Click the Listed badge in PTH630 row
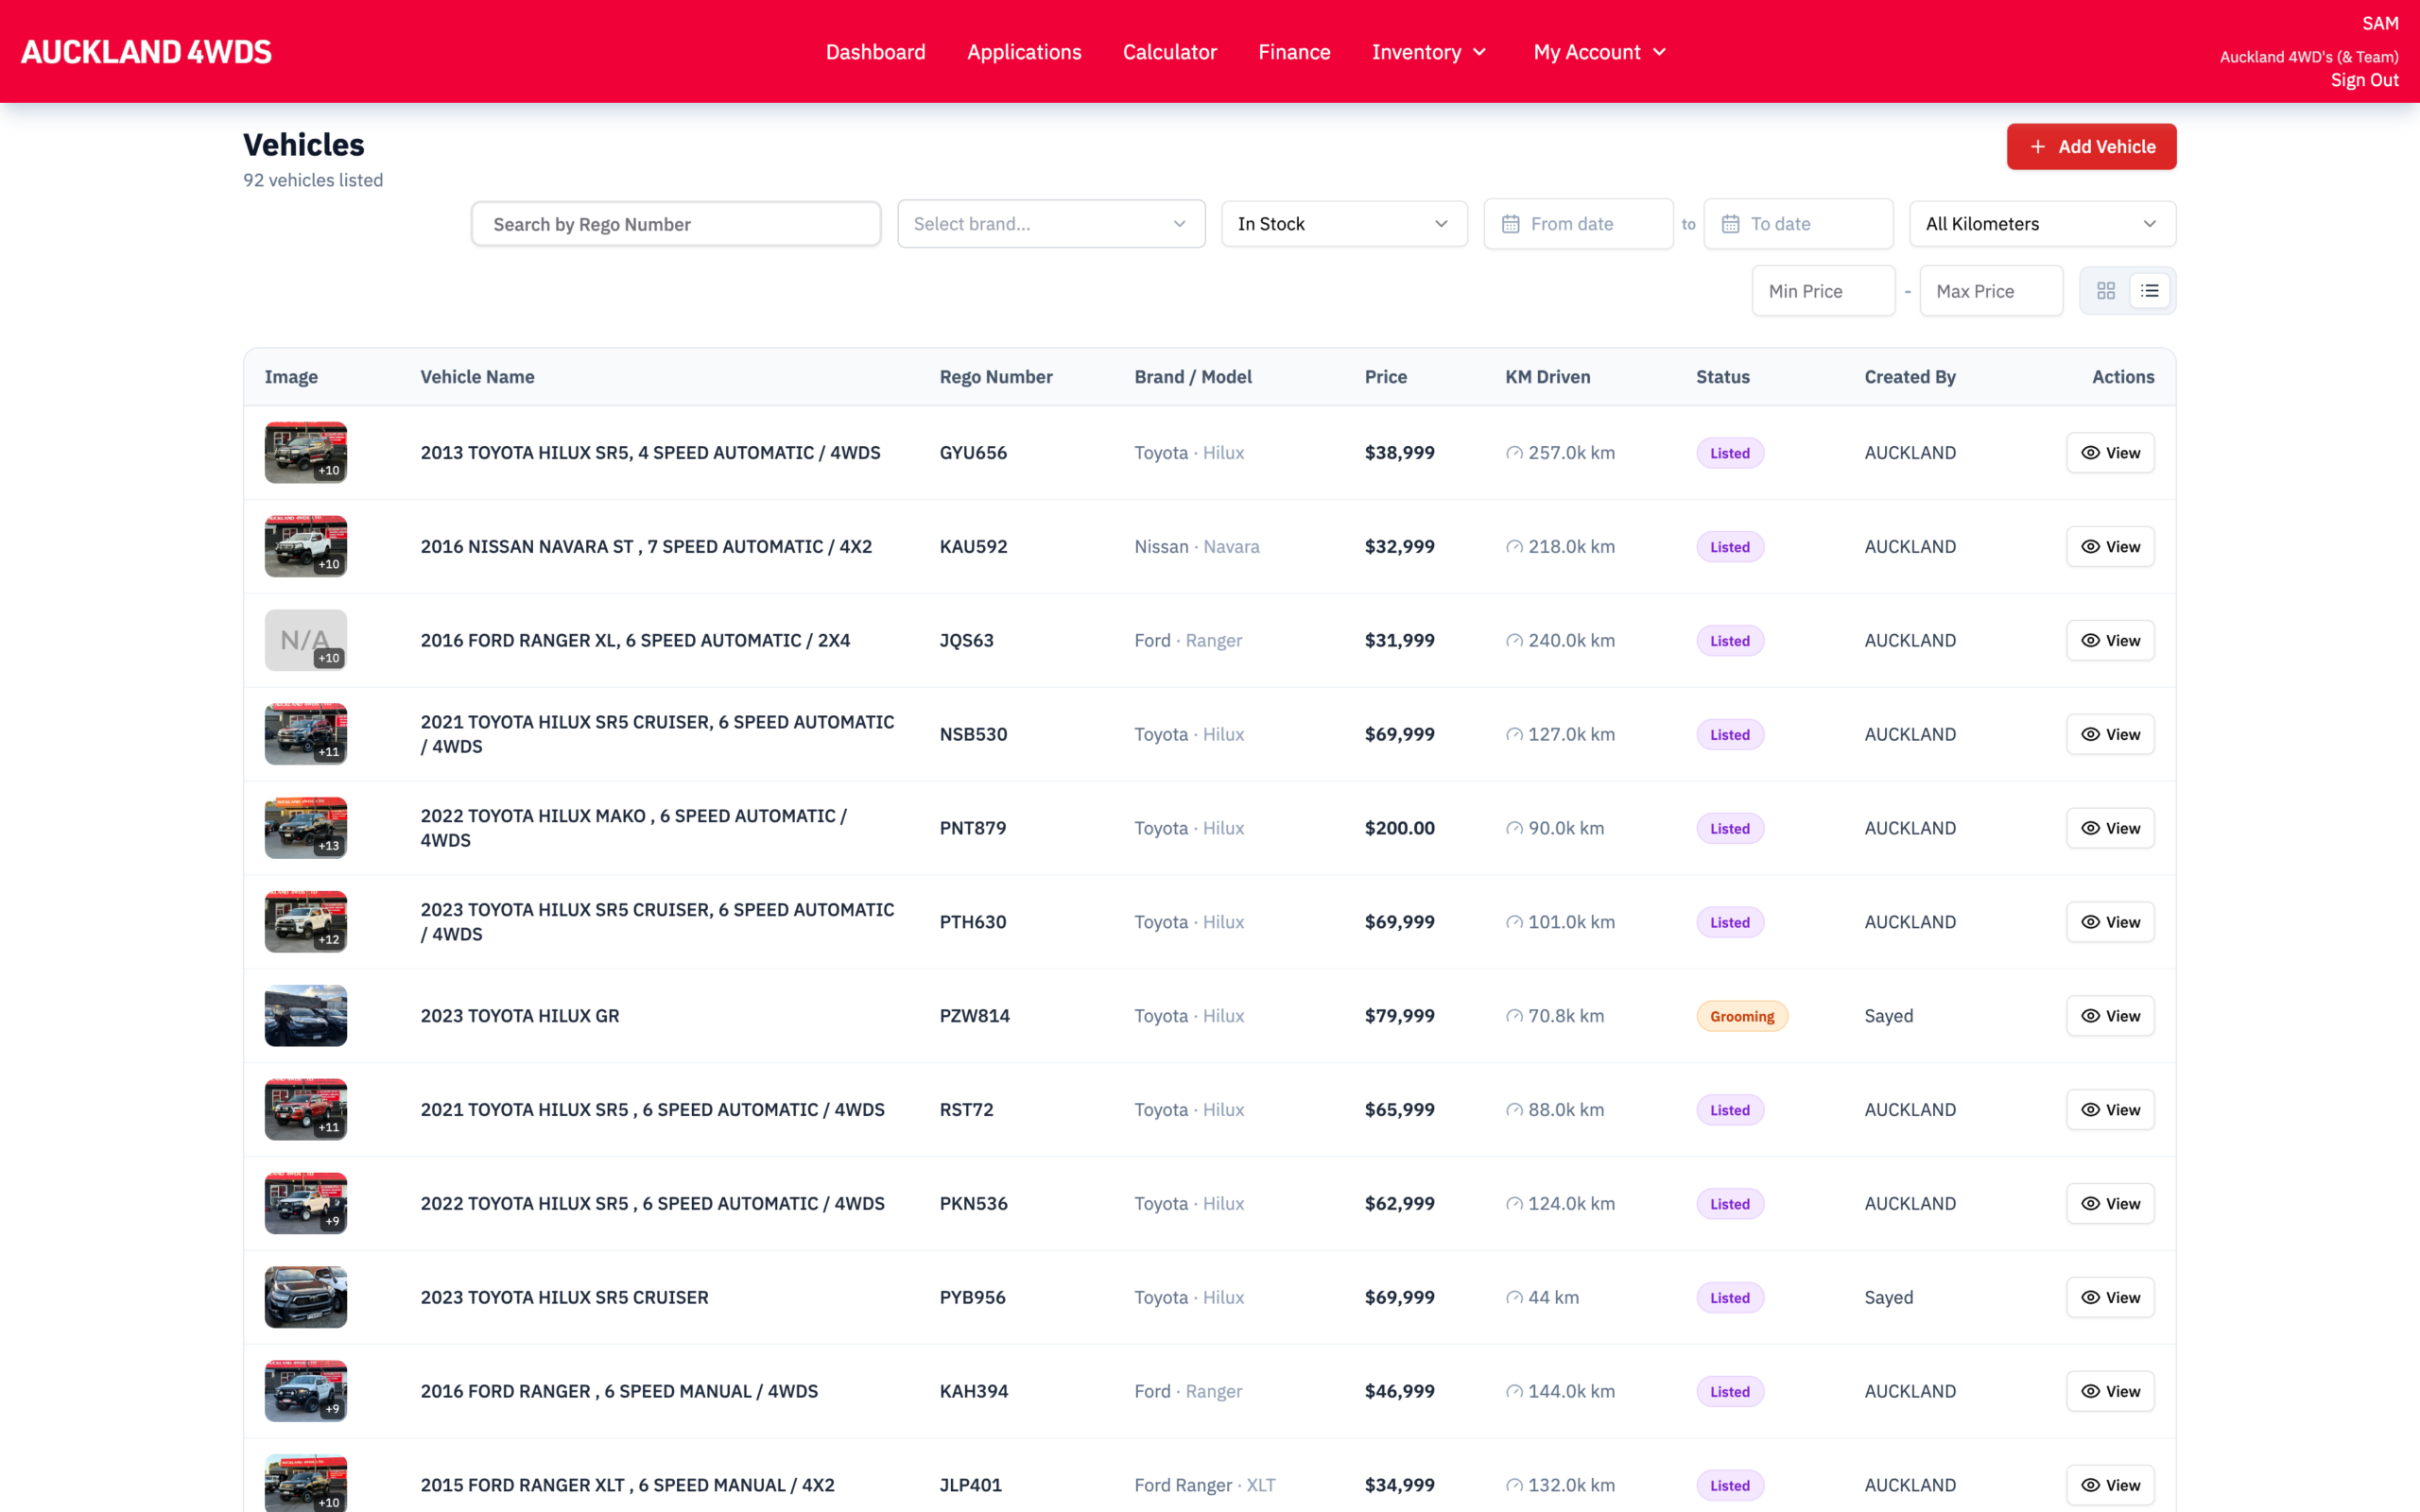The height and width of the screenshot is (1512, 2420). (1729, 923)
